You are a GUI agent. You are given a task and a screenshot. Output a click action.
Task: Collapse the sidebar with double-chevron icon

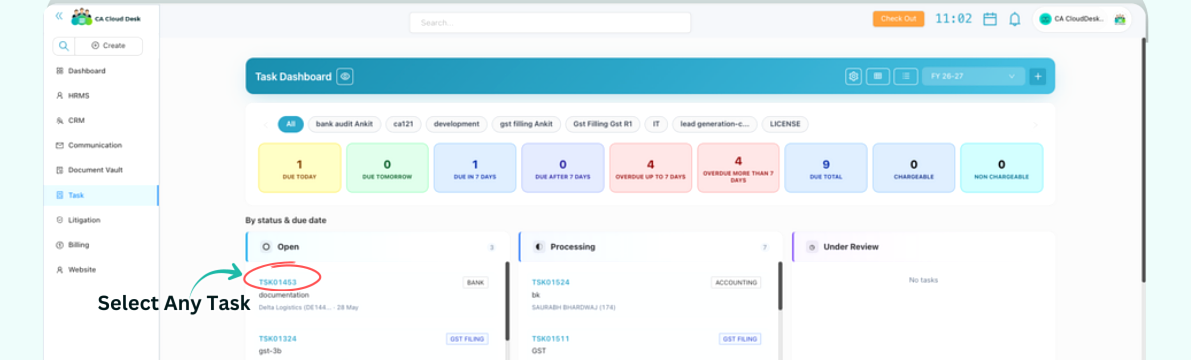(59, 16)
